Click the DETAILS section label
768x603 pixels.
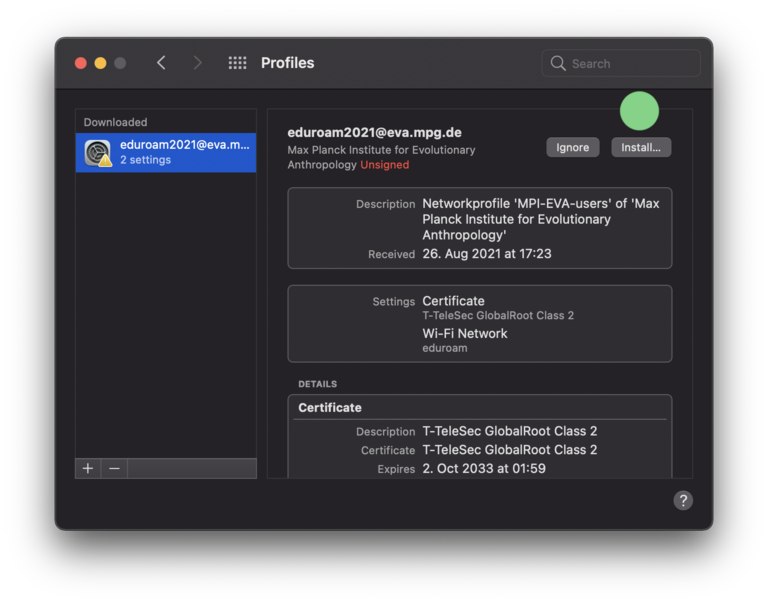pos(317,384)
